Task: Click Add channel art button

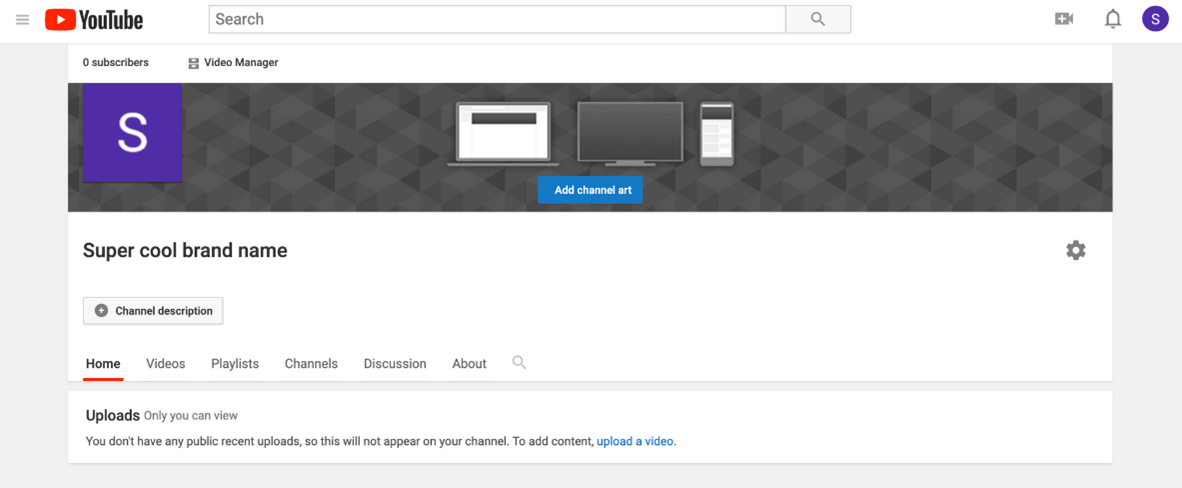Action: pyautogui.click(x=590, y=190)
